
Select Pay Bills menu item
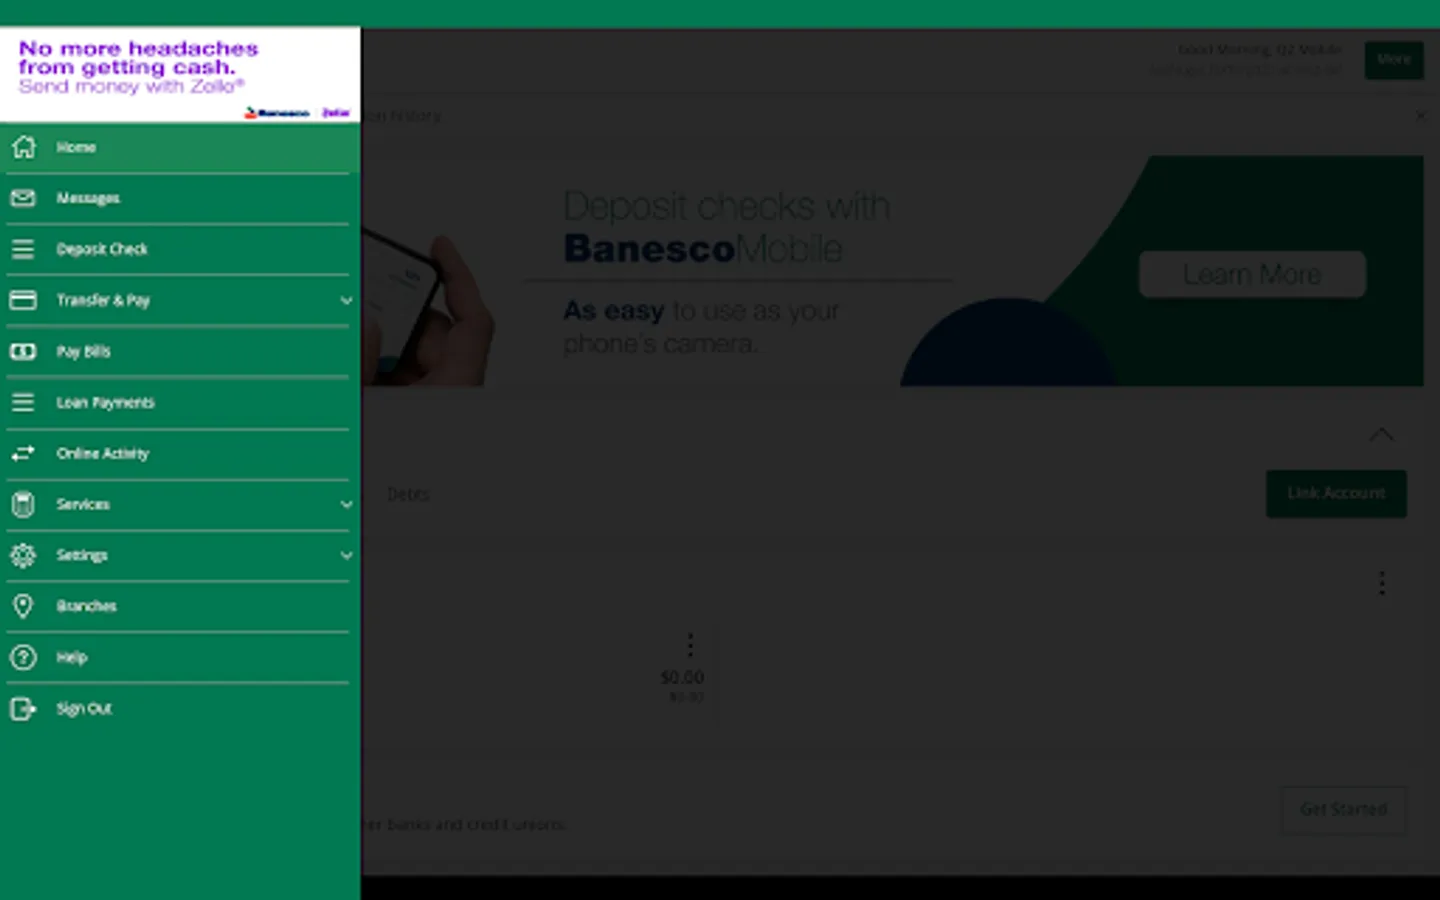tap(180, 351)
